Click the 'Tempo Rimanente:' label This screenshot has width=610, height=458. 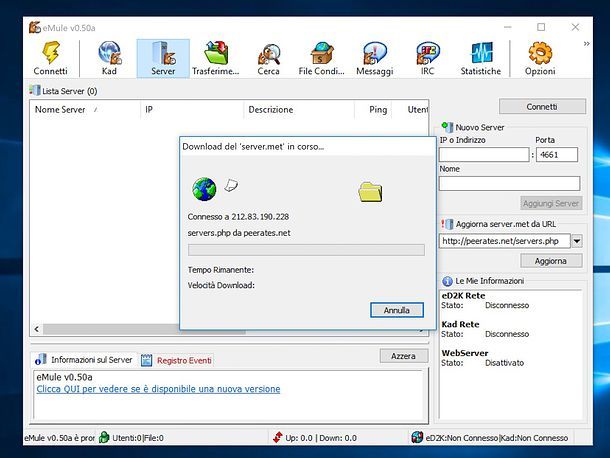221,270
